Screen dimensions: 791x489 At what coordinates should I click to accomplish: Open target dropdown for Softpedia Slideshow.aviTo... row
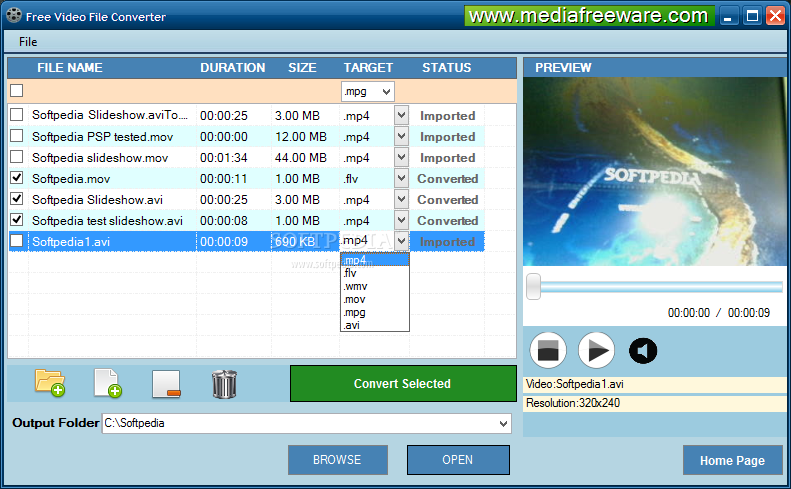click(401, 116)
